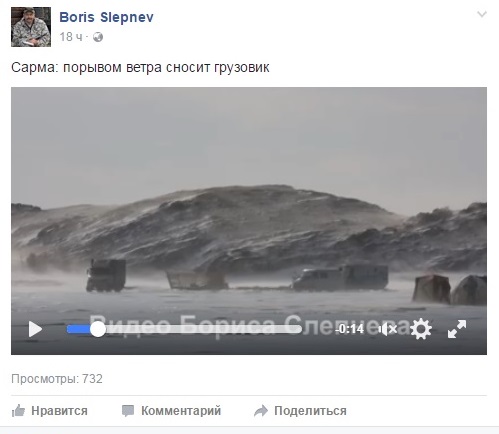Click the Комментарий button
499x434 pixels.
[171, 411]
